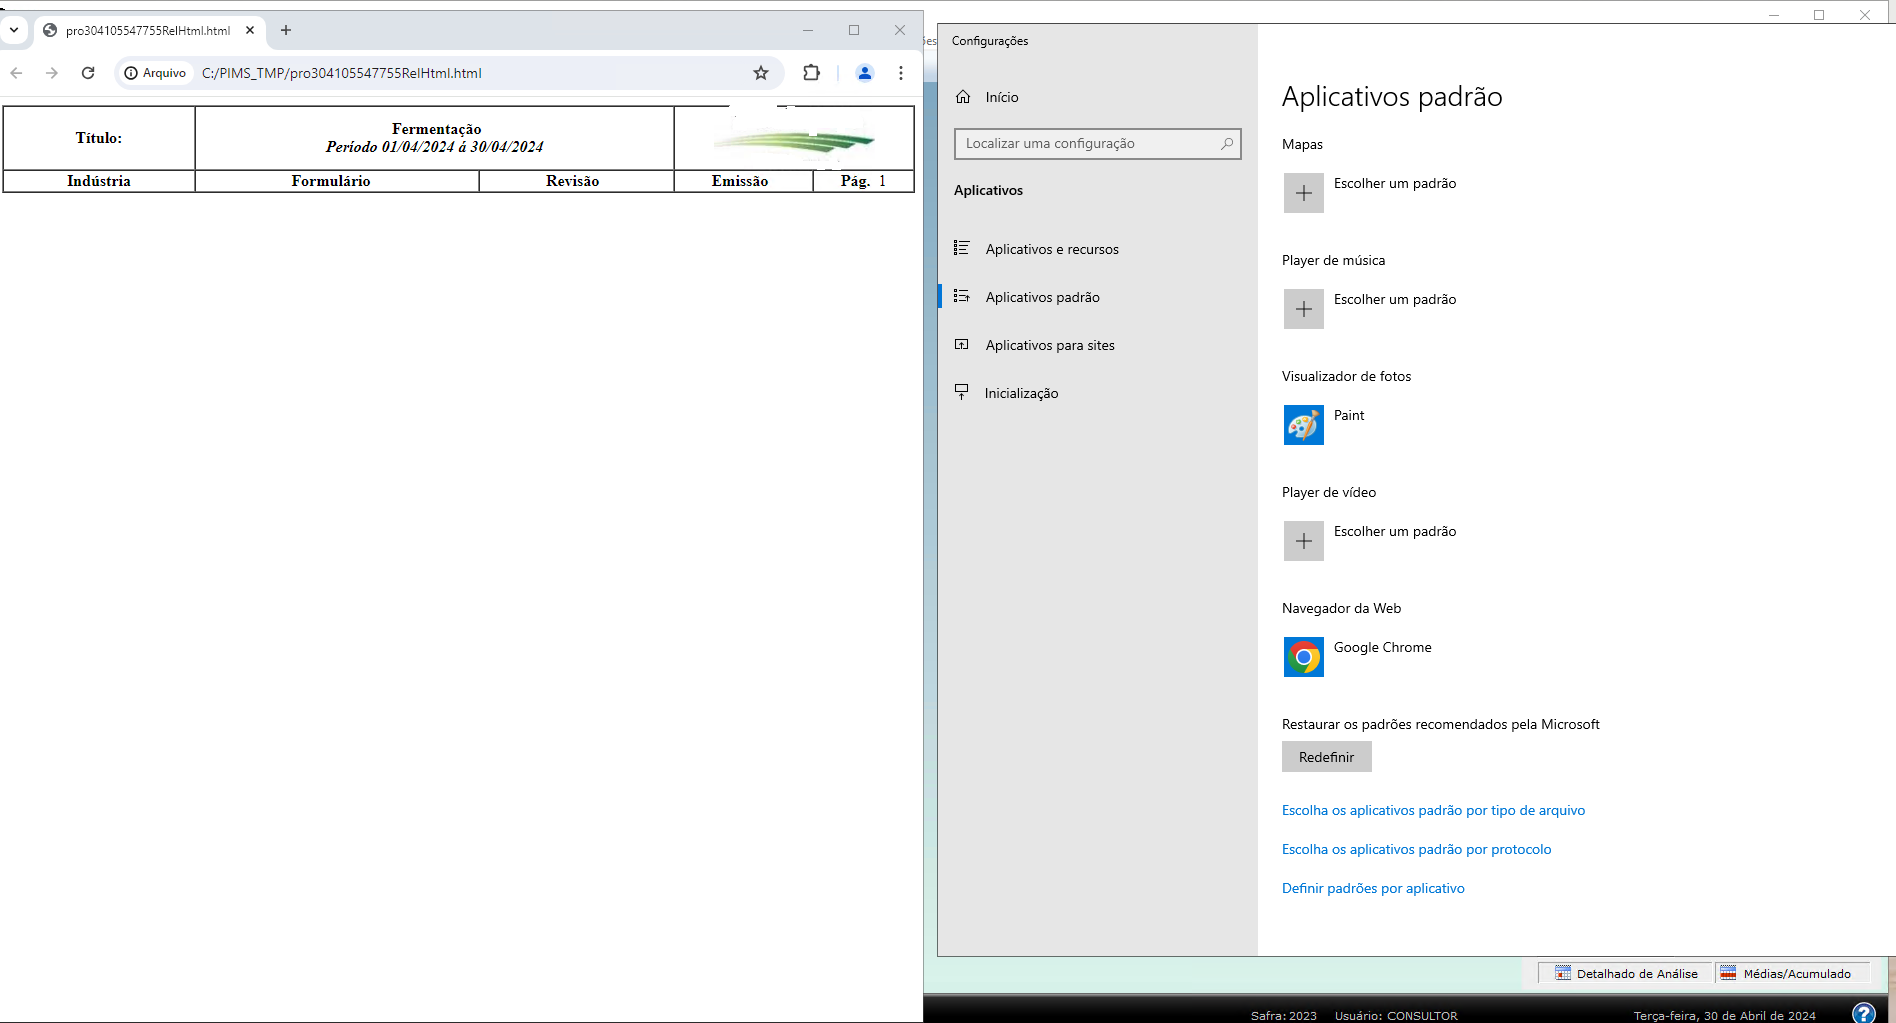Close the pro304105547755RelHtml.html tab
This screenshot has width=1896, height=1023.
250,30
